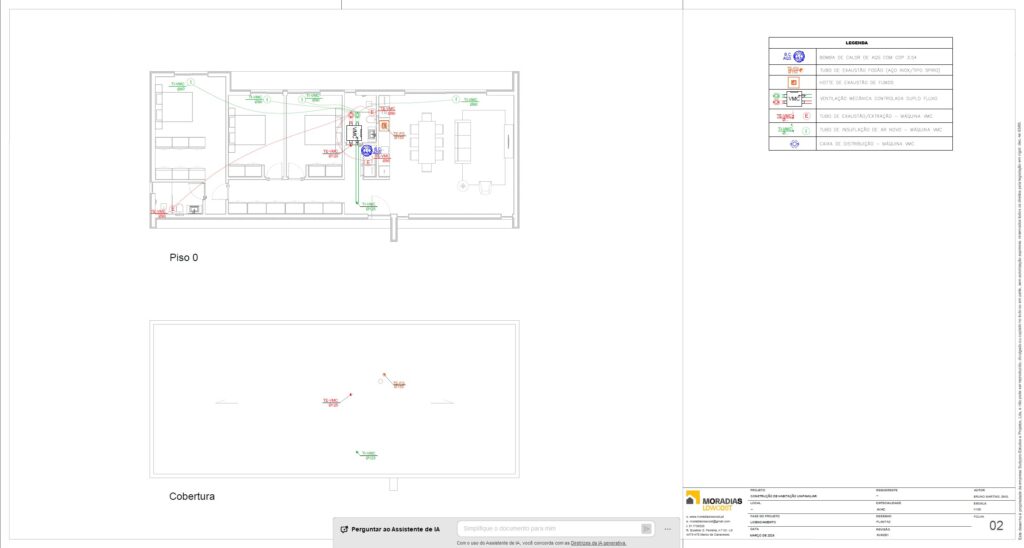Click the AI Assistant sparkle icon

pos(344,529)
